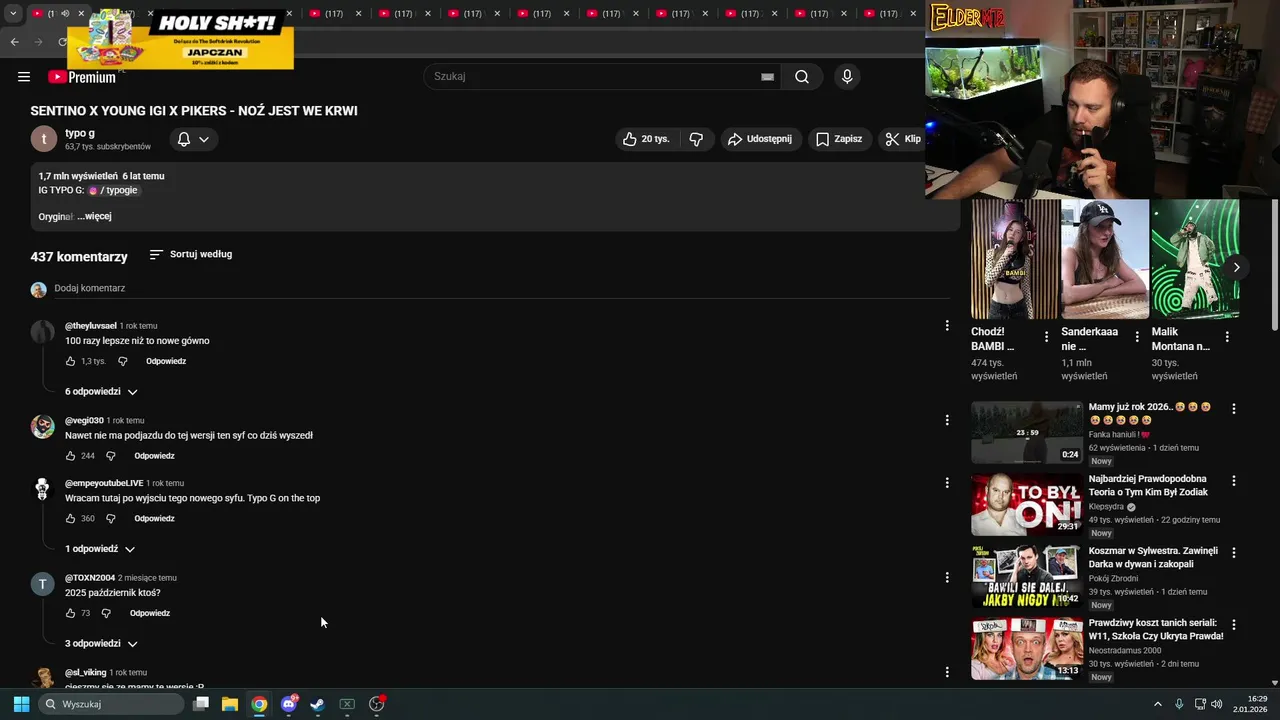Like the video with 20 tys. thumbs up
The image size is (1280, 720).
(646, 139)
